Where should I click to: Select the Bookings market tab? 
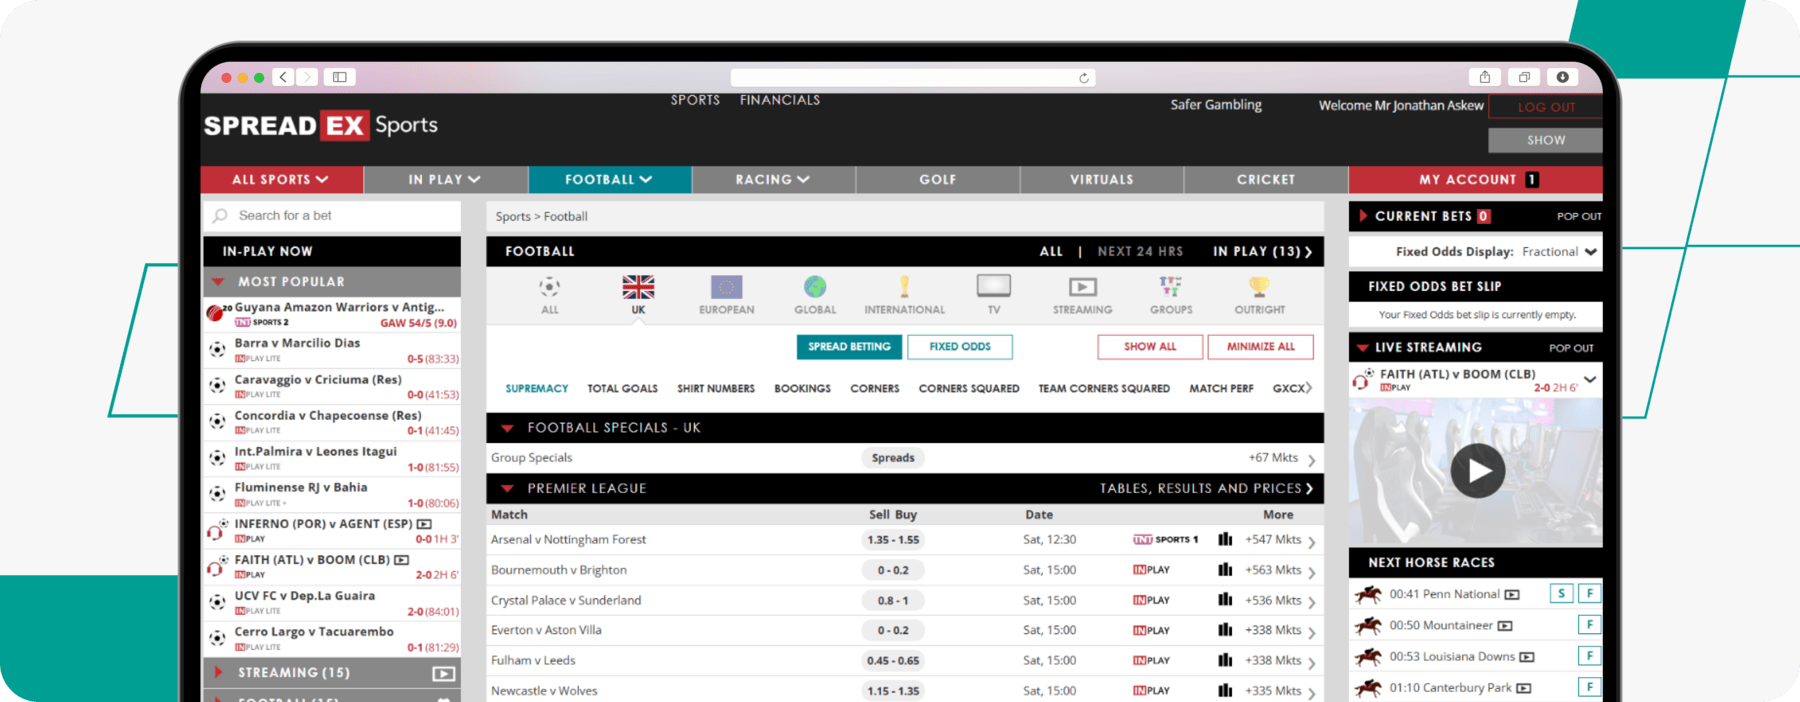[x=802, y=389]
